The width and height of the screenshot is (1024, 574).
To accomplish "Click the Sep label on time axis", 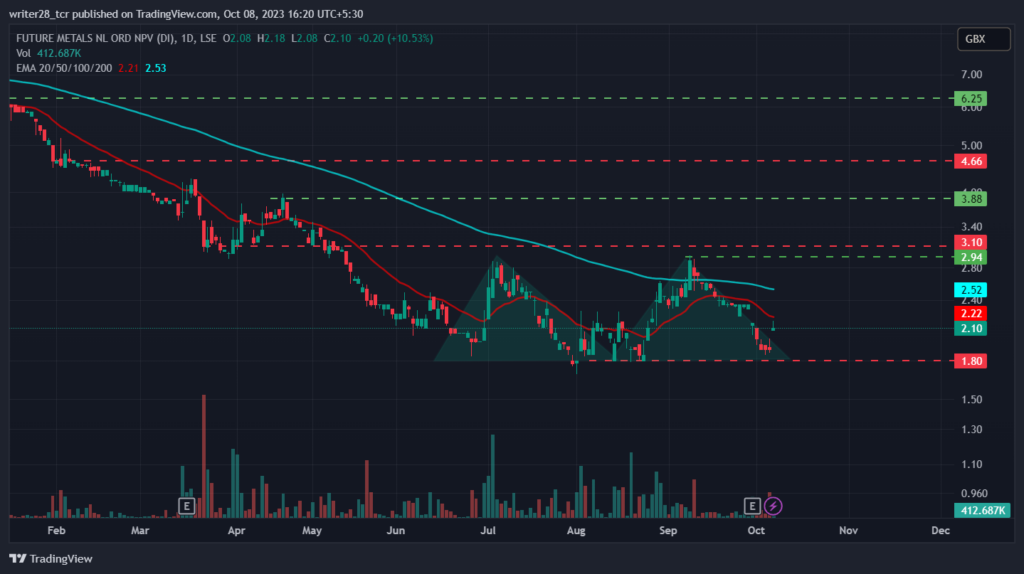I will coord(668,530).
